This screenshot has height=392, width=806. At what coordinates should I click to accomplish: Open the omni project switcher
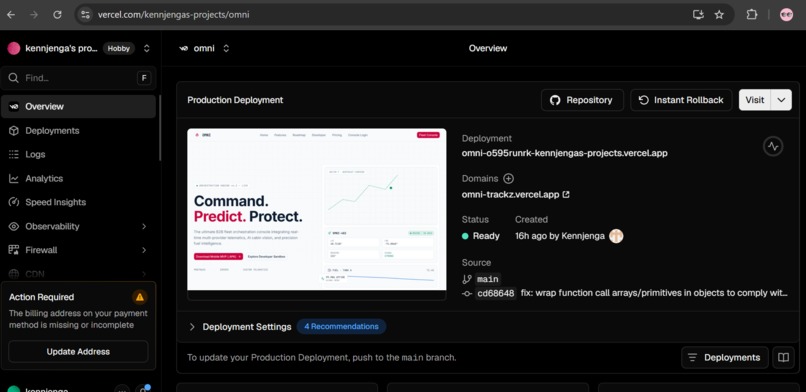[x=205, y=48]
